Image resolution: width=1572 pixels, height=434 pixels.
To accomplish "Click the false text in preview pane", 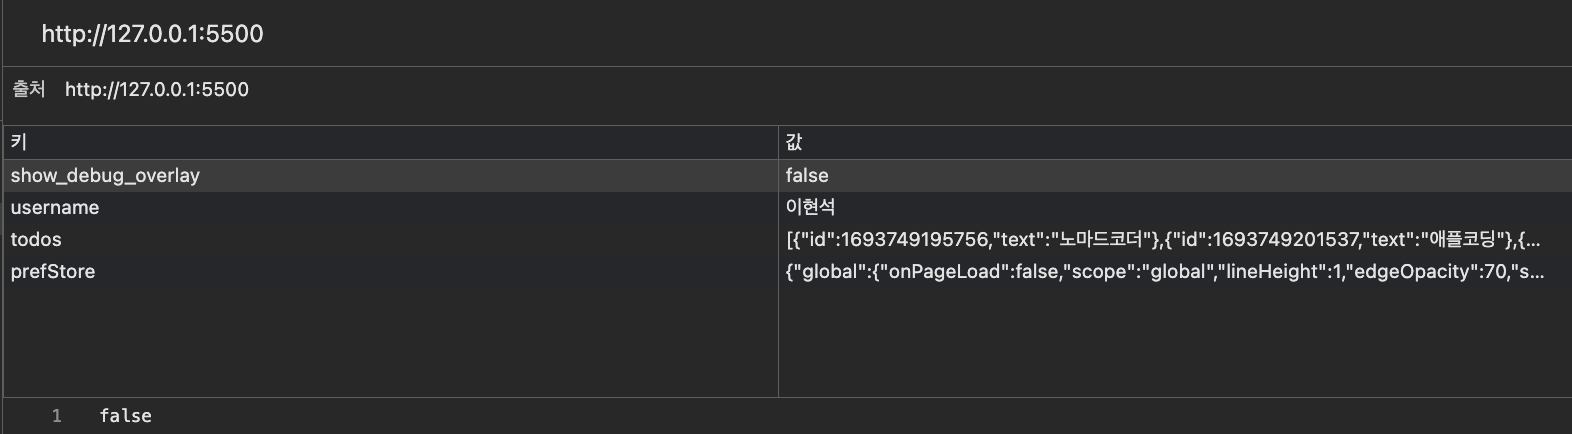I will [126, 416].
